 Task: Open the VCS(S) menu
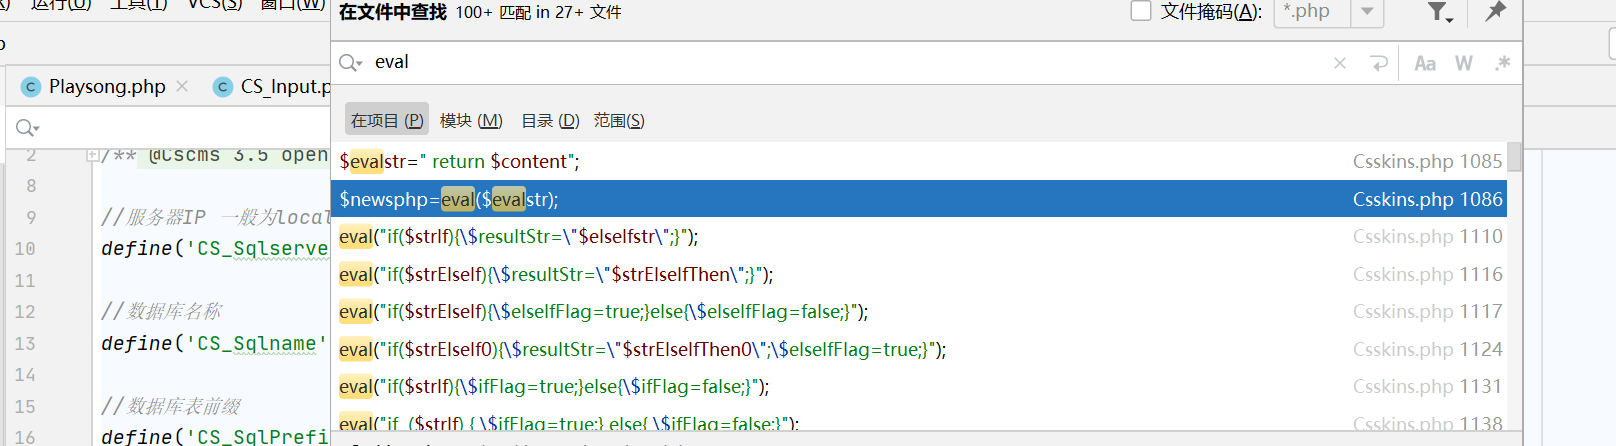tap(215, 4)
